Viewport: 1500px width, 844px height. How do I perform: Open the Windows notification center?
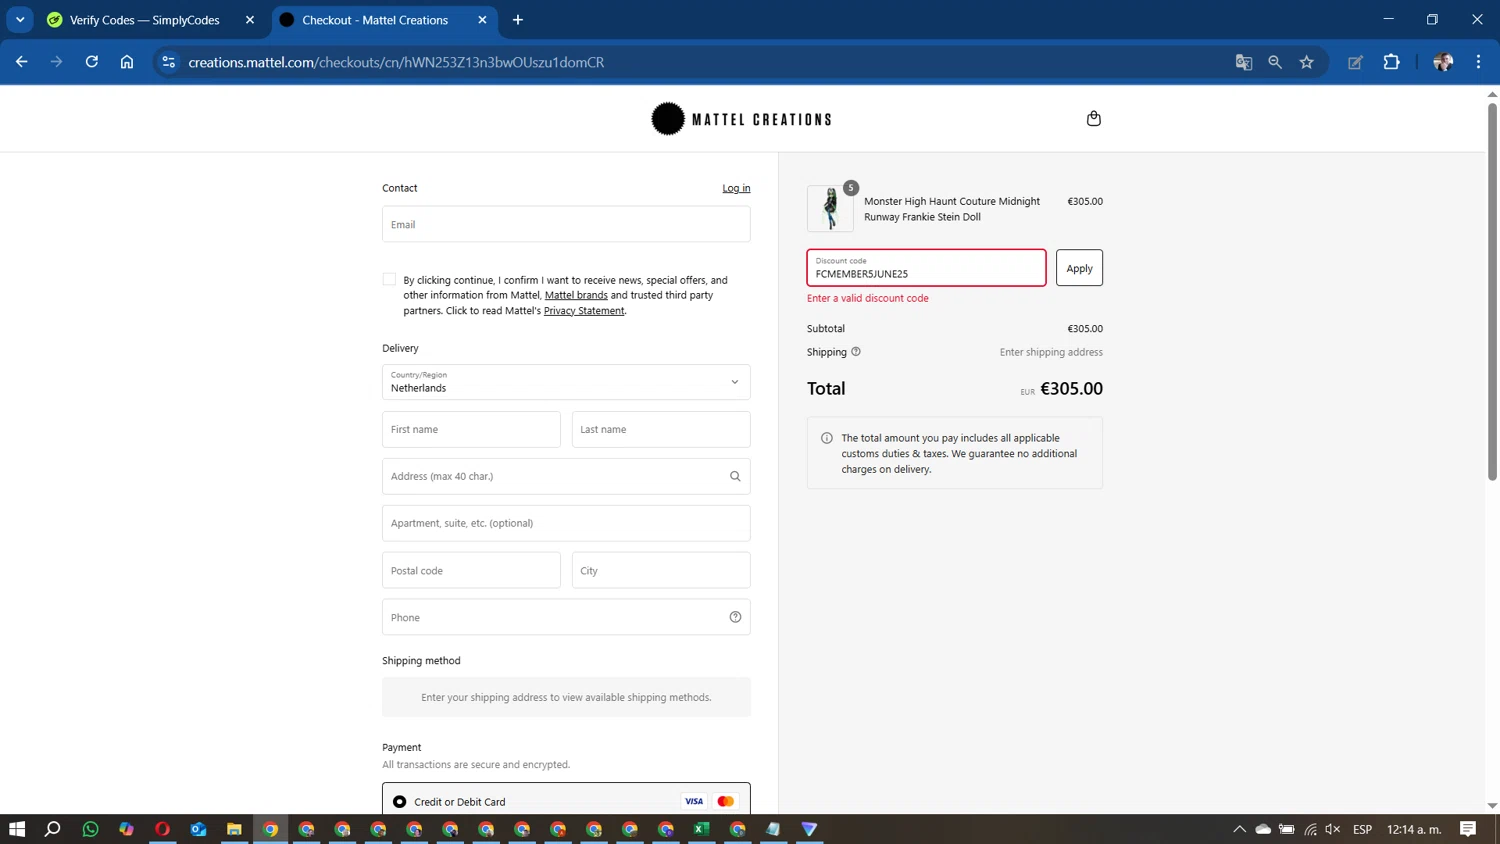(x=1468, y=829)
